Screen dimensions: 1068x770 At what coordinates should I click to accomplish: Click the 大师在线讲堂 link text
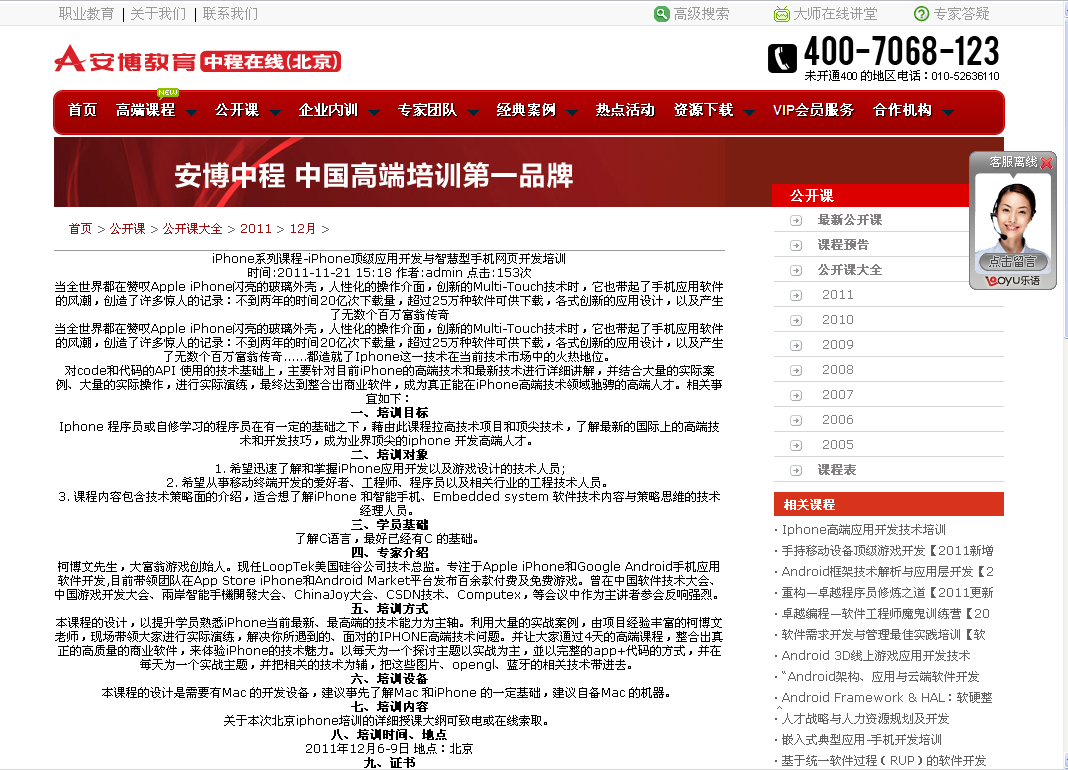point(836,14)
